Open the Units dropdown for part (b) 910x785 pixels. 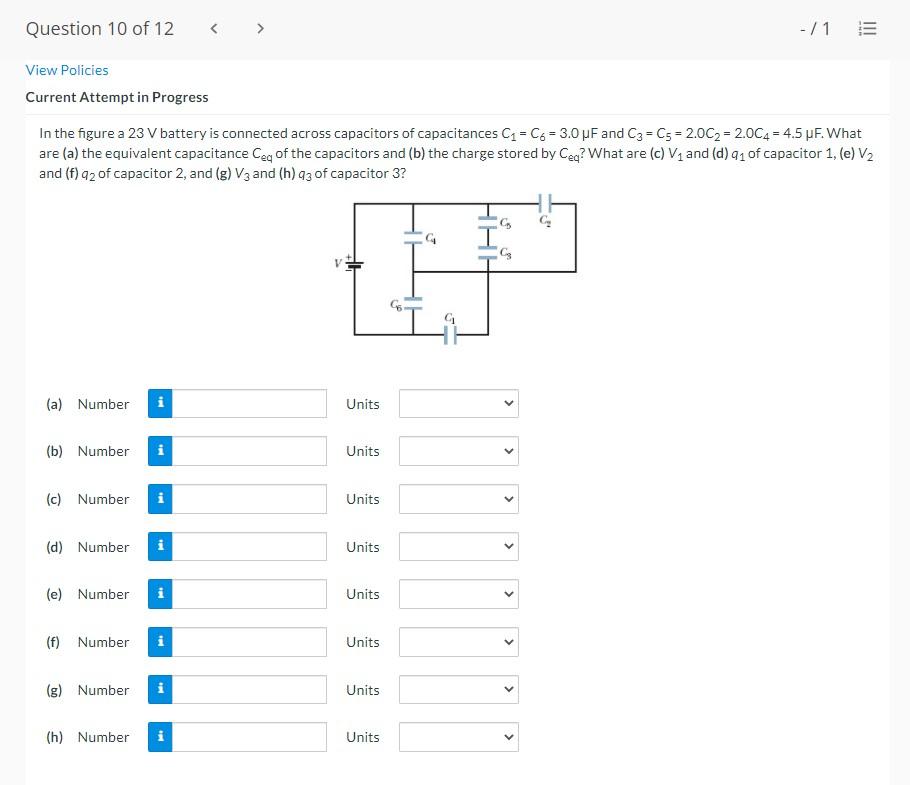coord(458,451)
